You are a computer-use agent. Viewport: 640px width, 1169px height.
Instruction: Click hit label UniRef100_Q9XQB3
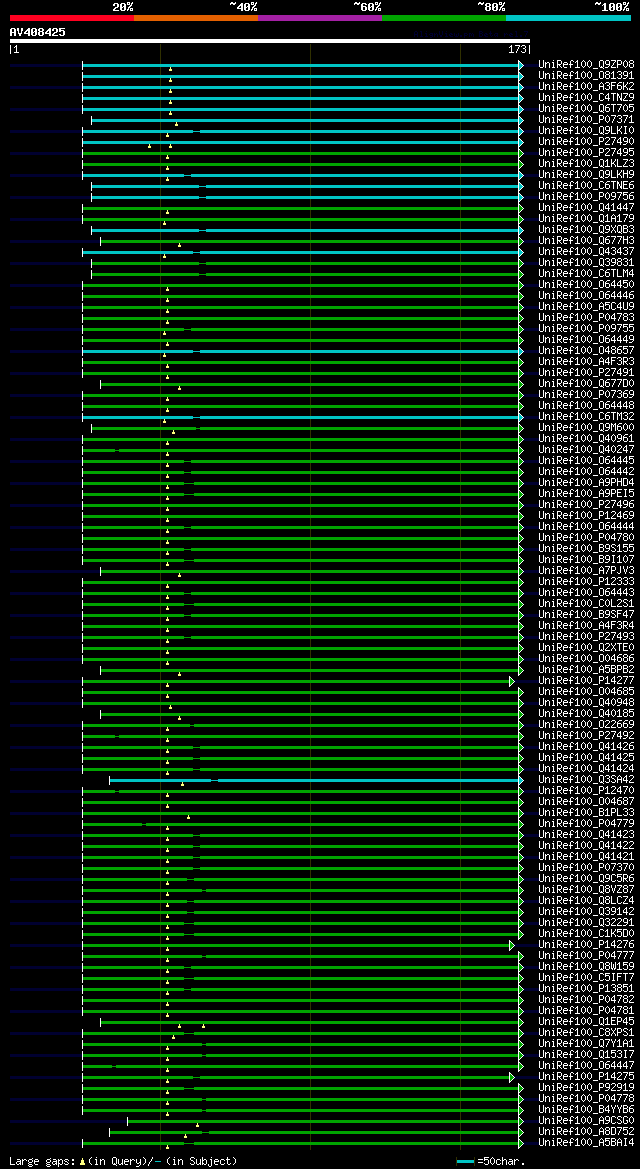pyautogui.click(x=586, y=230)
